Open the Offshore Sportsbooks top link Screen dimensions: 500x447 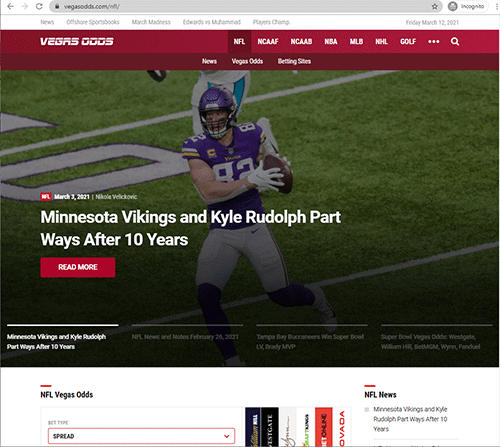[x=93, y=22]
